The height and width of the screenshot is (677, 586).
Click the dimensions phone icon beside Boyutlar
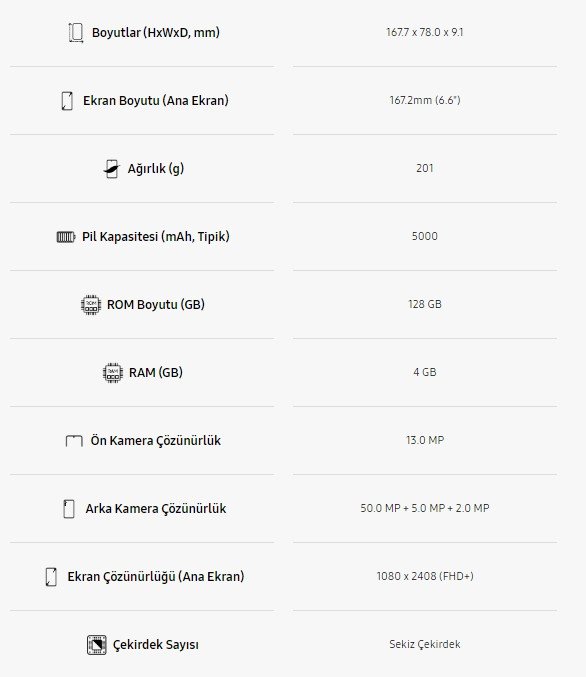pos(76,32)
